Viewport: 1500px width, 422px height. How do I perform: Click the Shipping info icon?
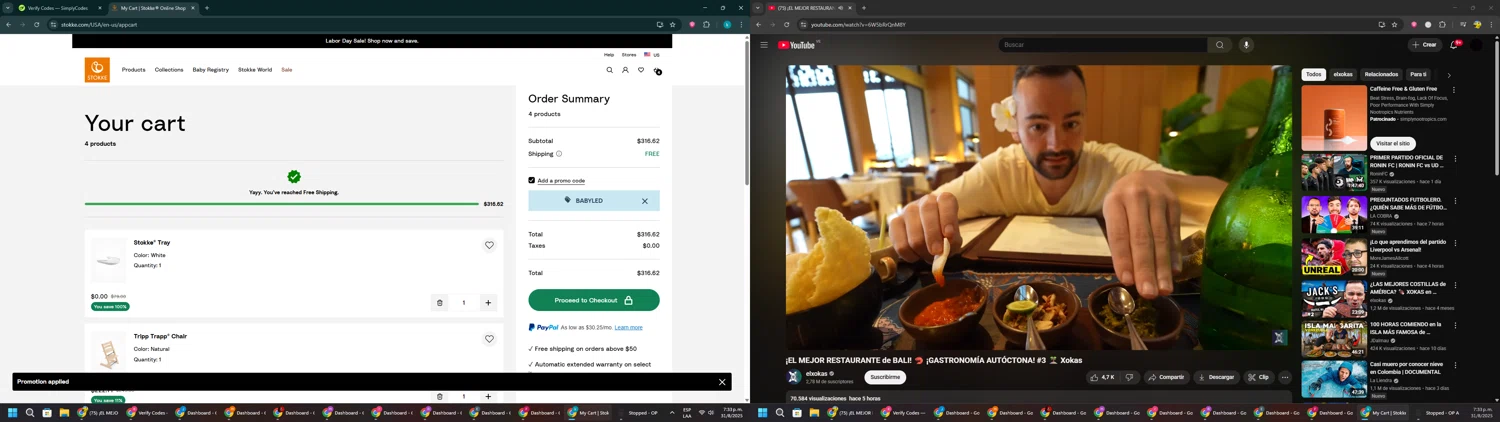[559, 154]
